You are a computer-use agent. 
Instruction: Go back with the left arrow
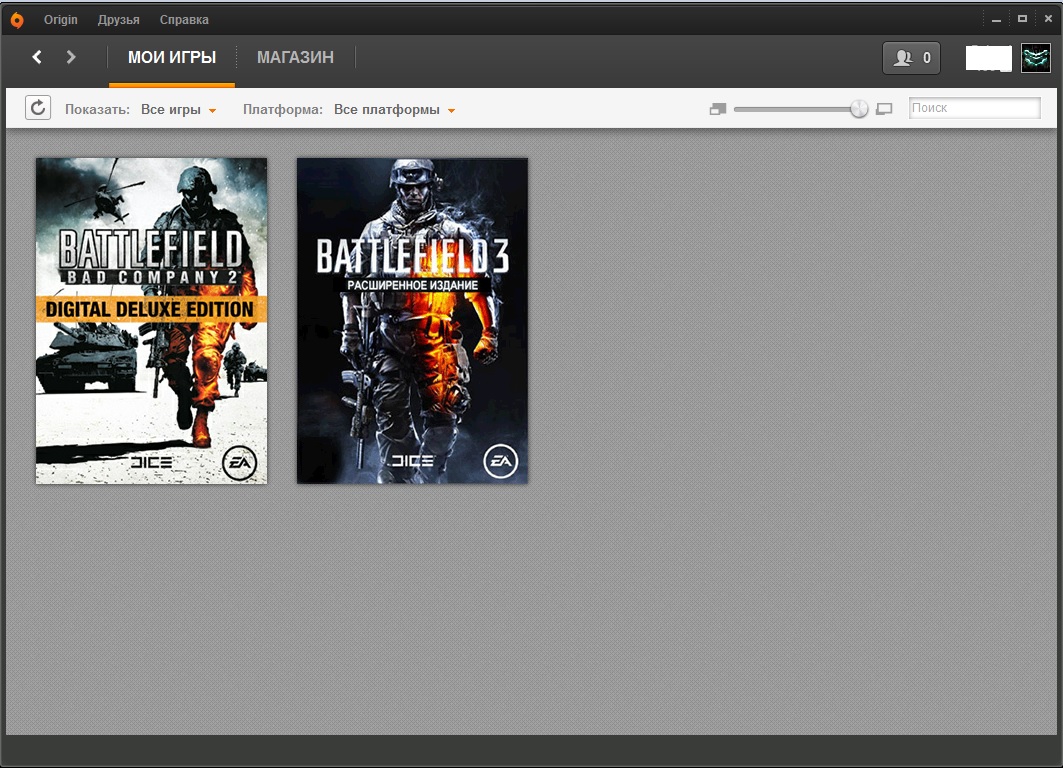[x=37, y=58]
